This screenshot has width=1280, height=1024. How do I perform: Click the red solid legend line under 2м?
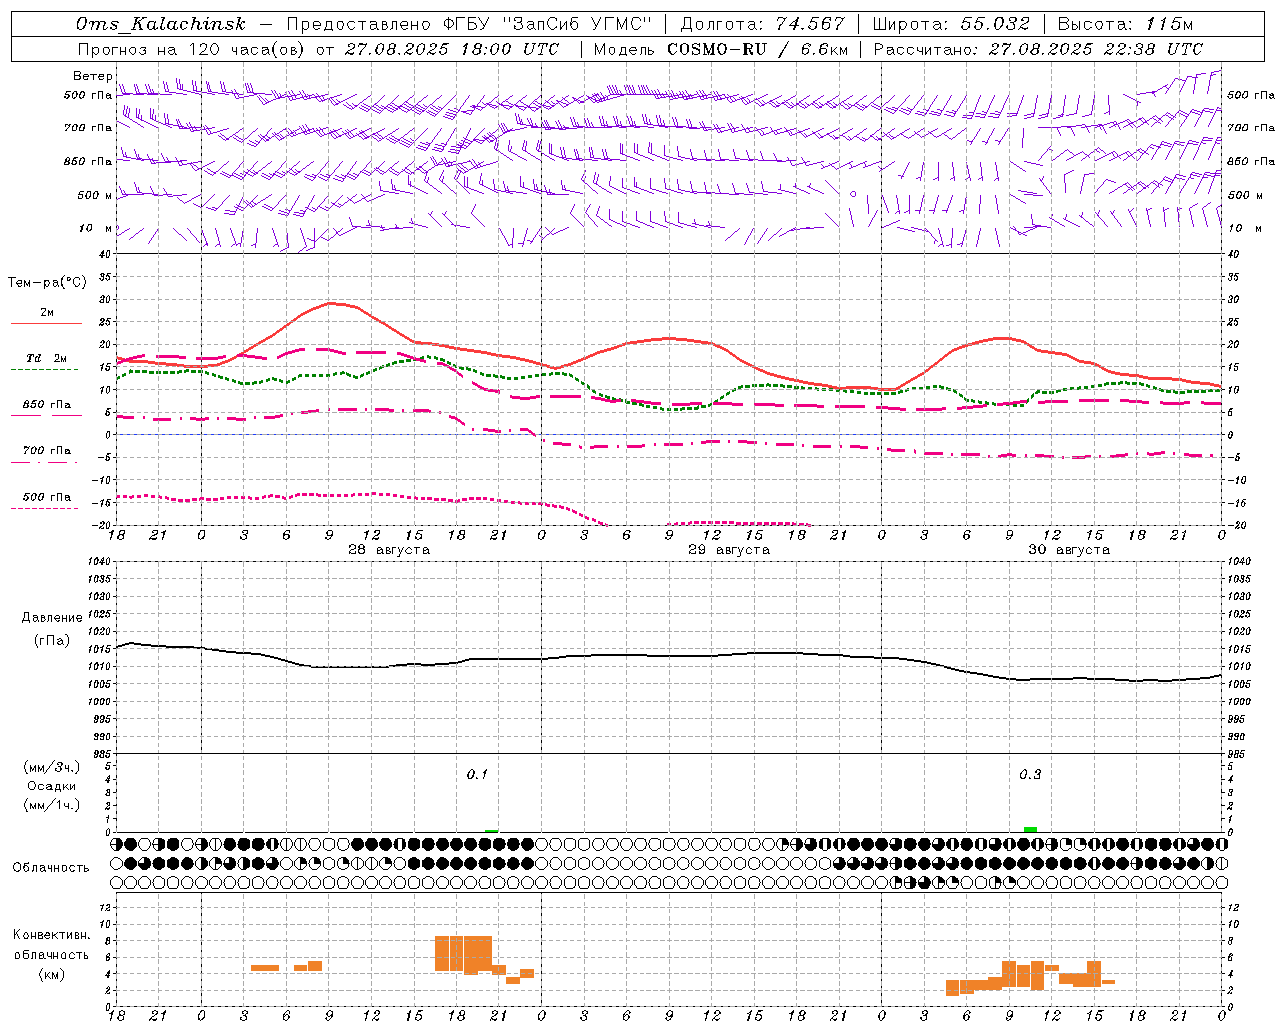(46, 323)
